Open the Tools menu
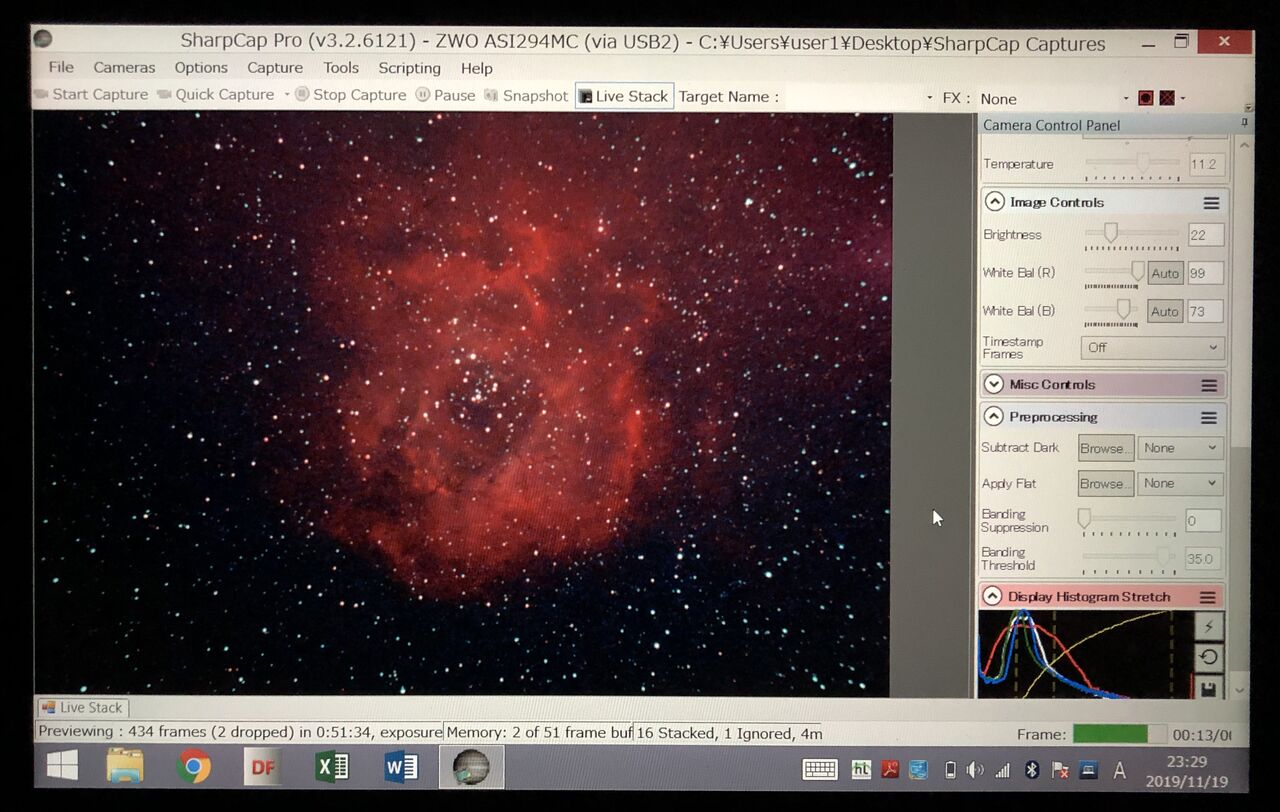Viewport: 1280px width, 812px height. click(341, 67)
